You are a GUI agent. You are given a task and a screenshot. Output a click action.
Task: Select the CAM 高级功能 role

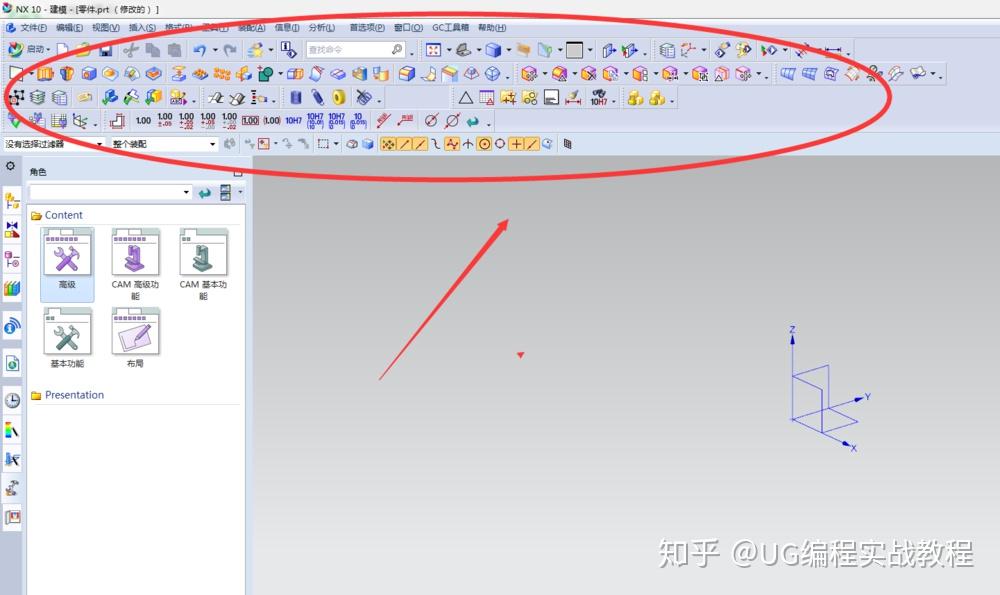tap(135, 264)
